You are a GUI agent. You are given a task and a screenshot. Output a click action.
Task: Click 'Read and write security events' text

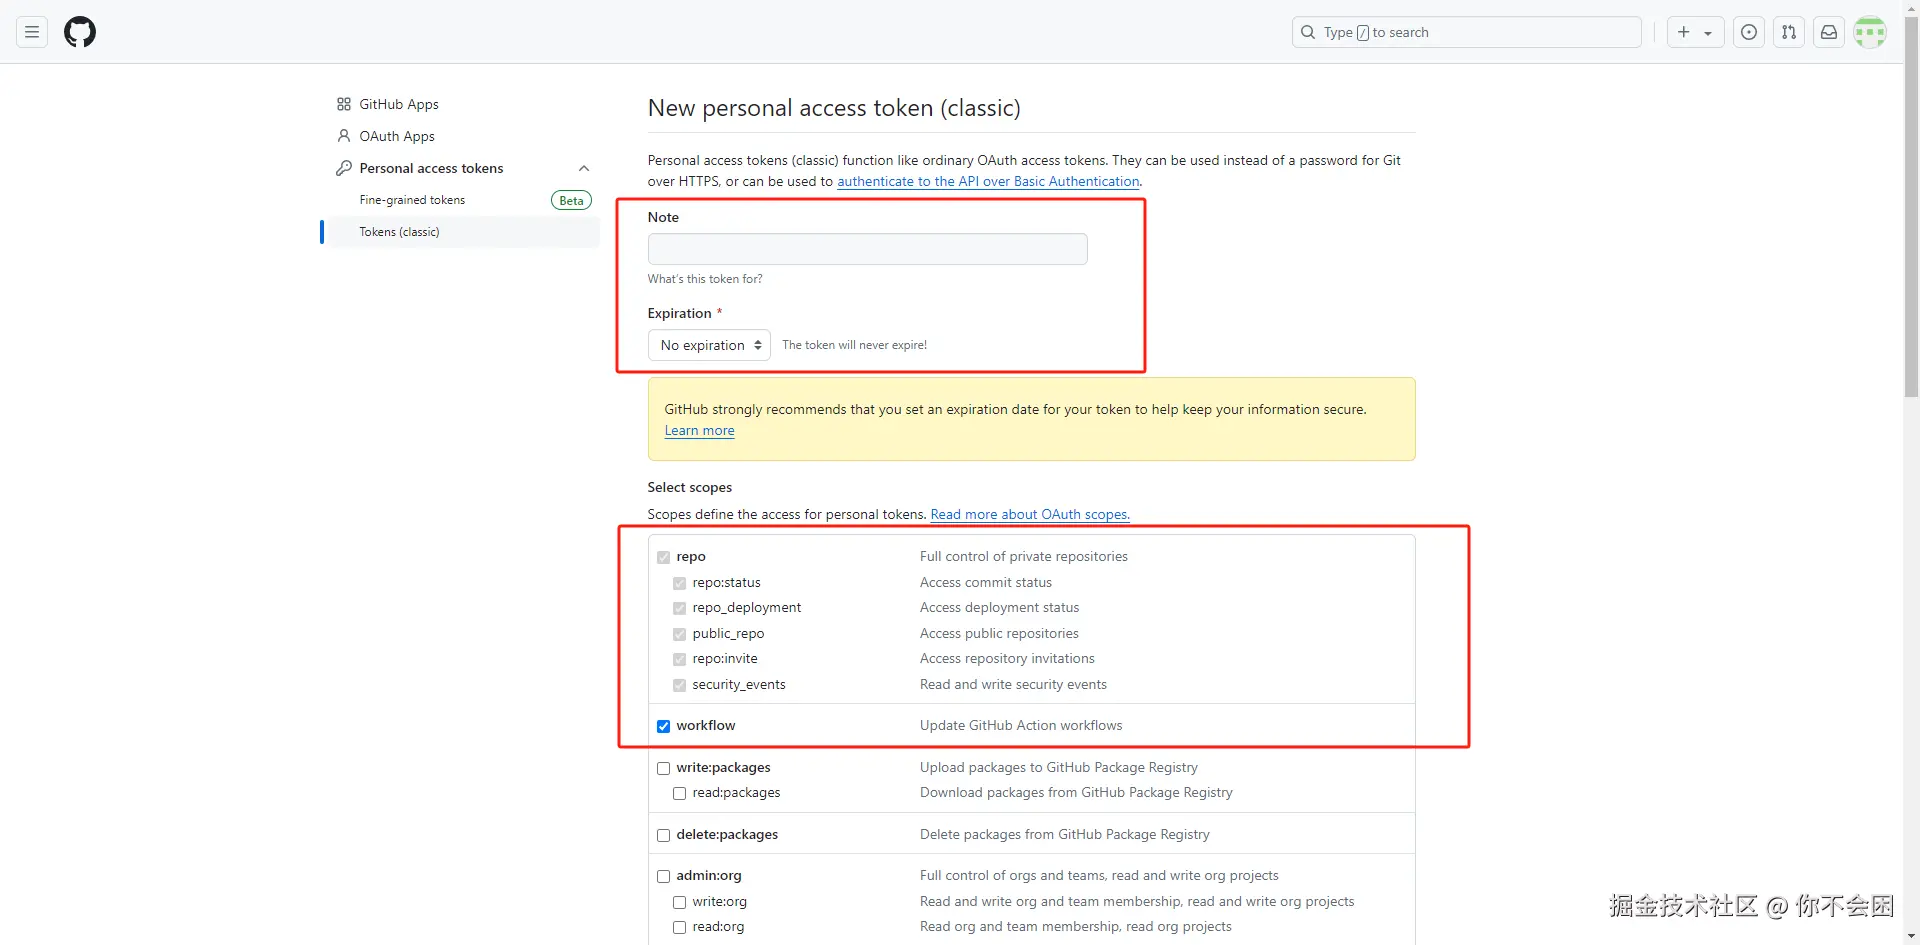point(1013,684)
